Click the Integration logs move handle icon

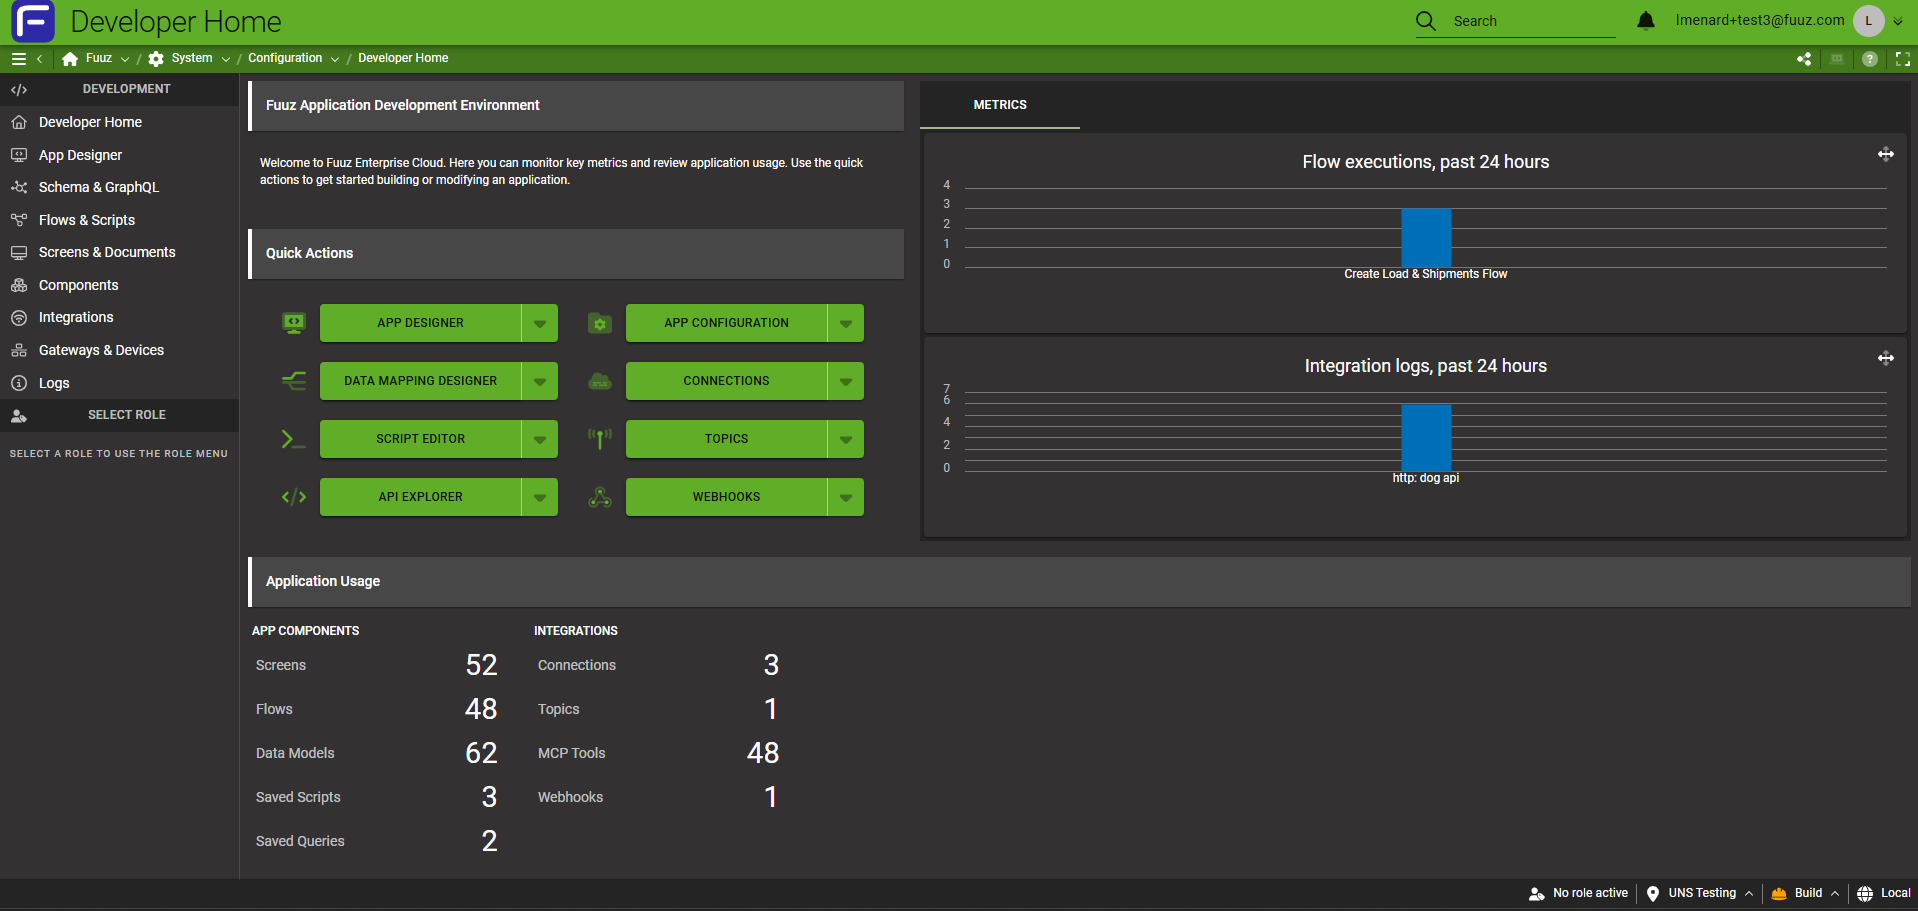(1885, 358)
